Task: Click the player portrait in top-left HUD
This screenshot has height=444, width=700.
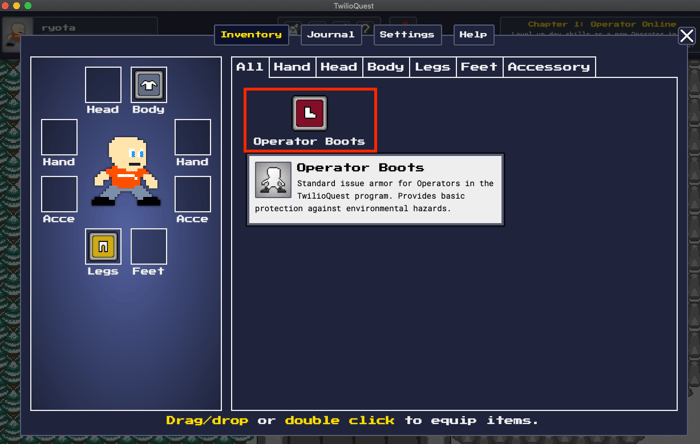Action: [x=17, y=34]
